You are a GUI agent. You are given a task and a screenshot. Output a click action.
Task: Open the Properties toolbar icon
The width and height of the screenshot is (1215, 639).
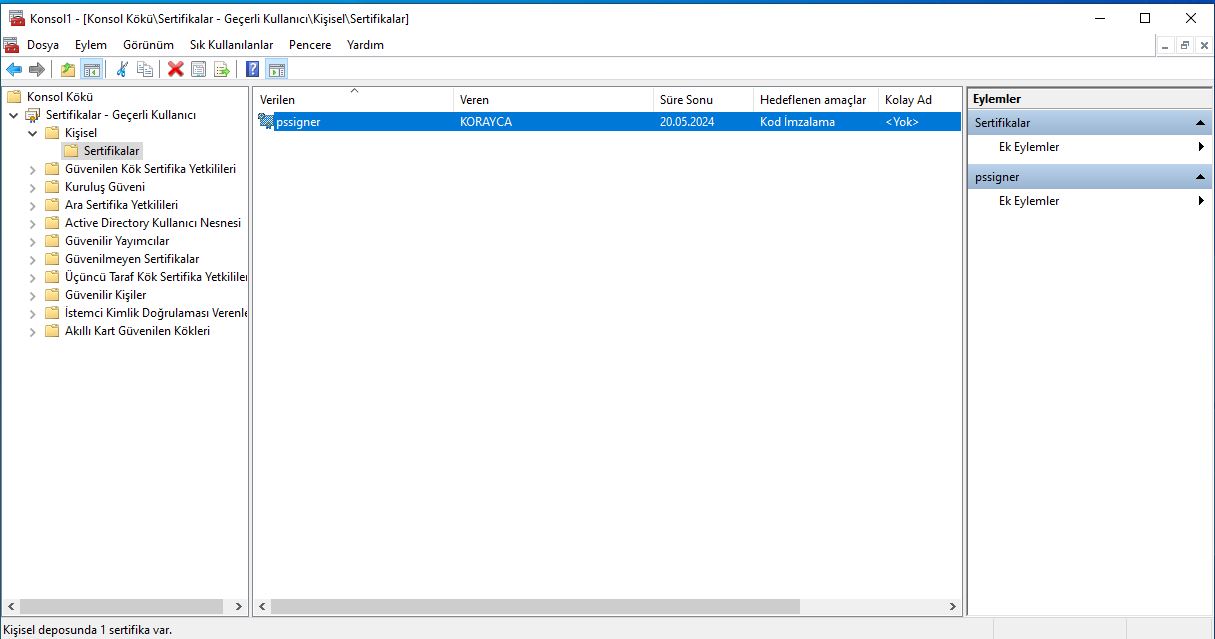[198, 68]
